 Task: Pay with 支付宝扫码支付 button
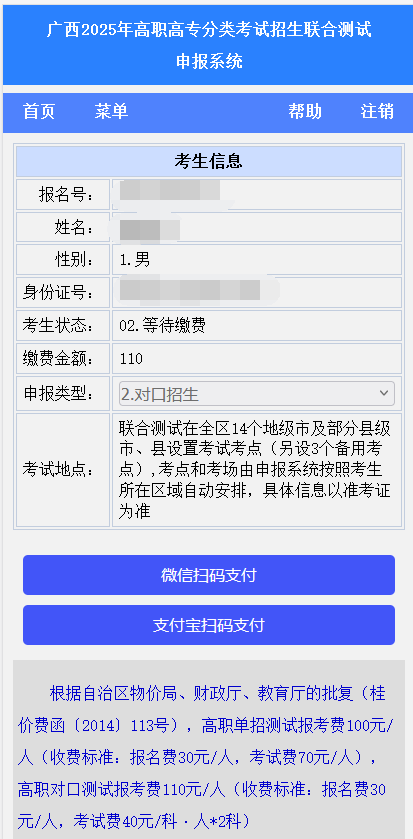coord(209,625)
